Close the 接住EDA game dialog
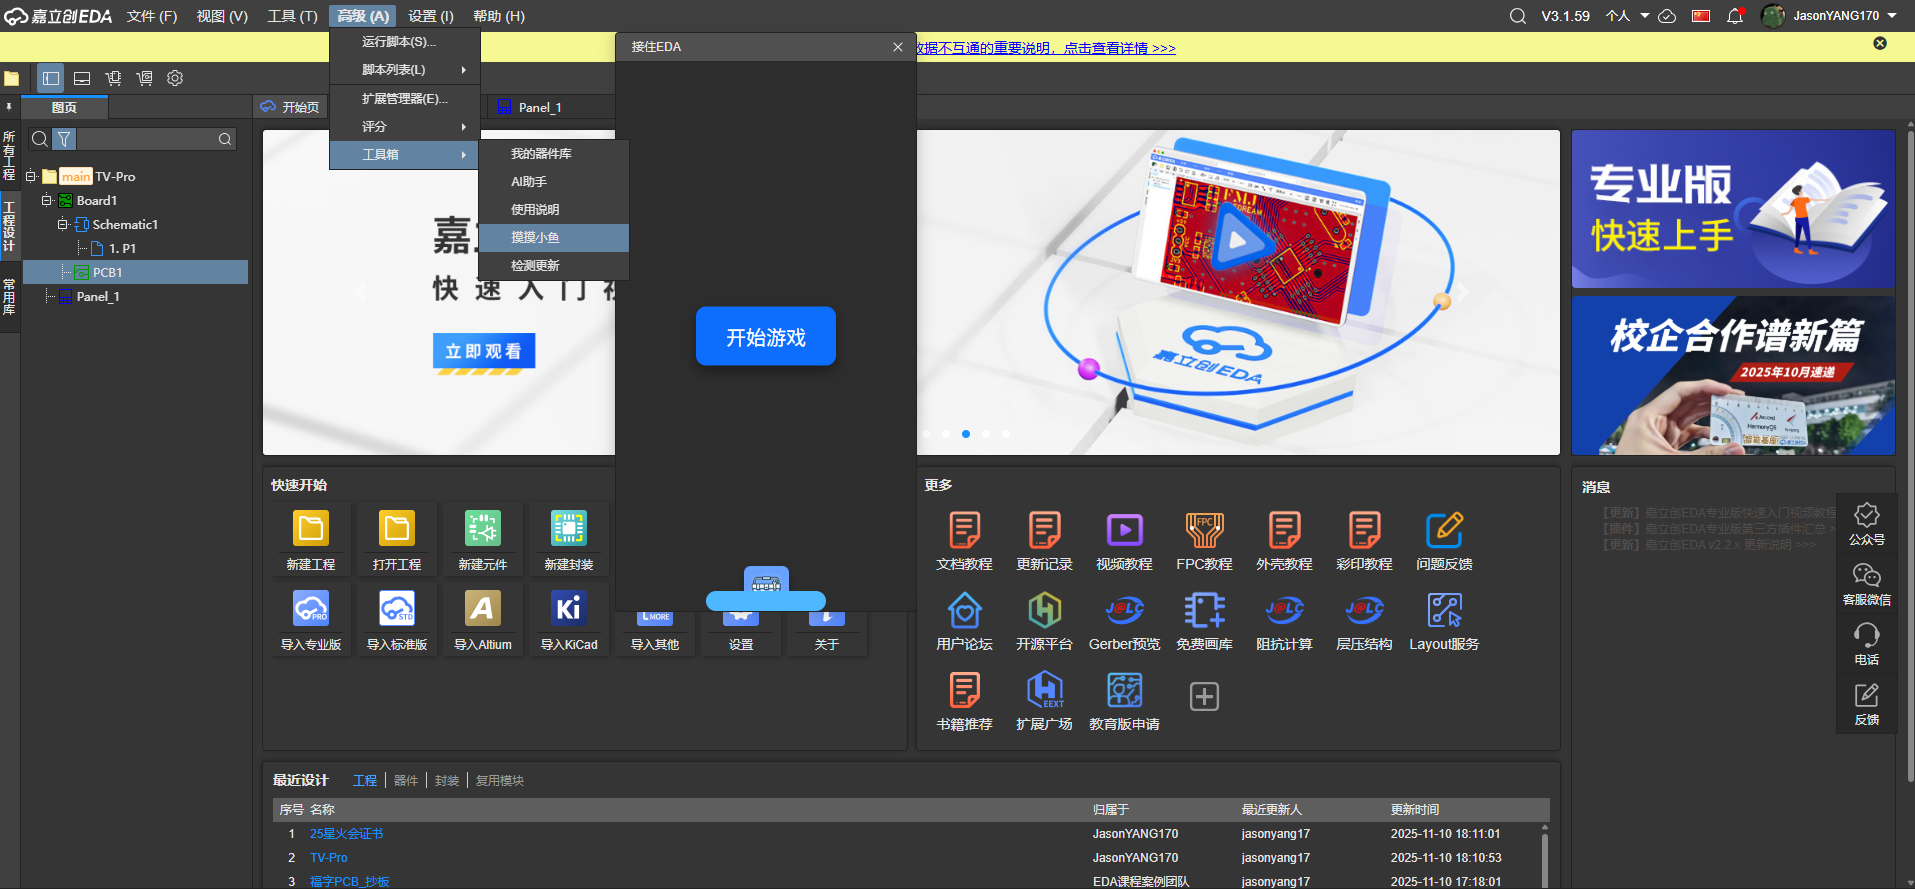Viewport: 1915px width, 889px height. tap(898, 47)
